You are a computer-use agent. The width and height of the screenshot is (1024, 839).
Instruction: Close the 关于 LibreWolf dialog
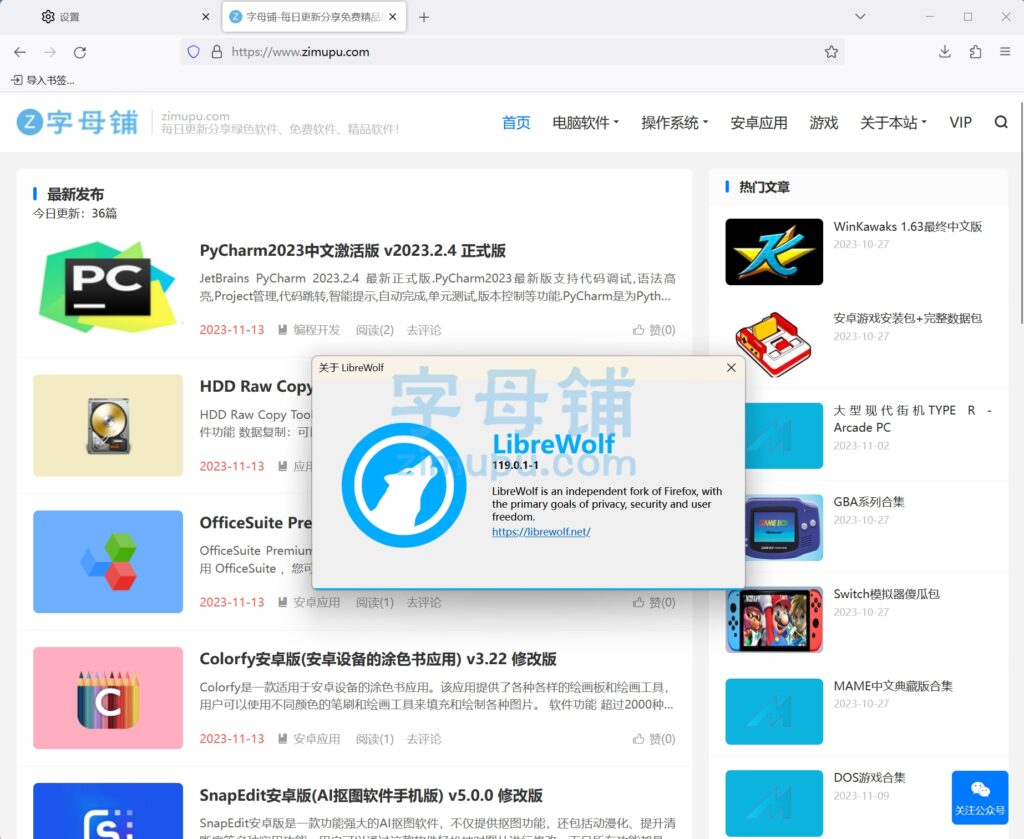[x=731, y=368]
